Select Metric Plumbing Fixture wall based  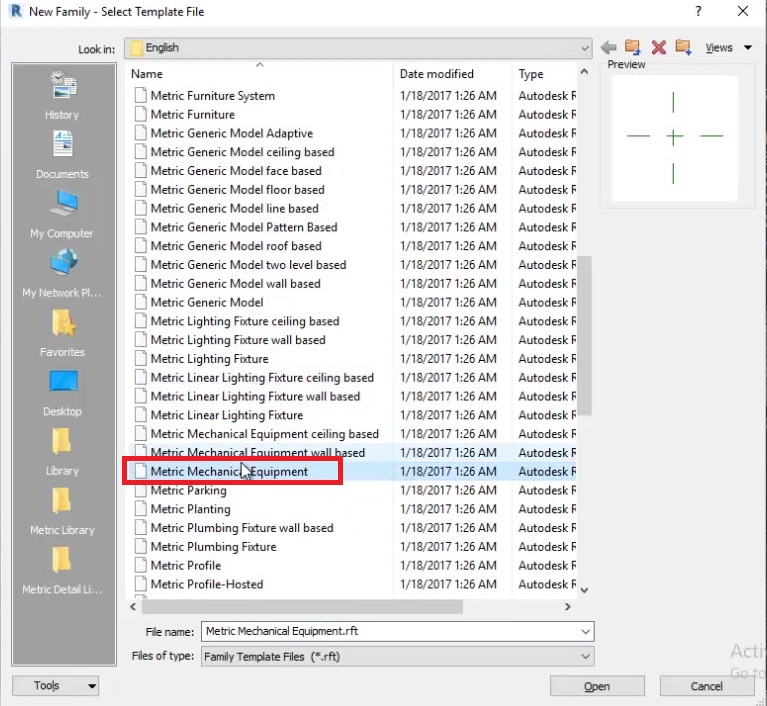tap(242, 528)
